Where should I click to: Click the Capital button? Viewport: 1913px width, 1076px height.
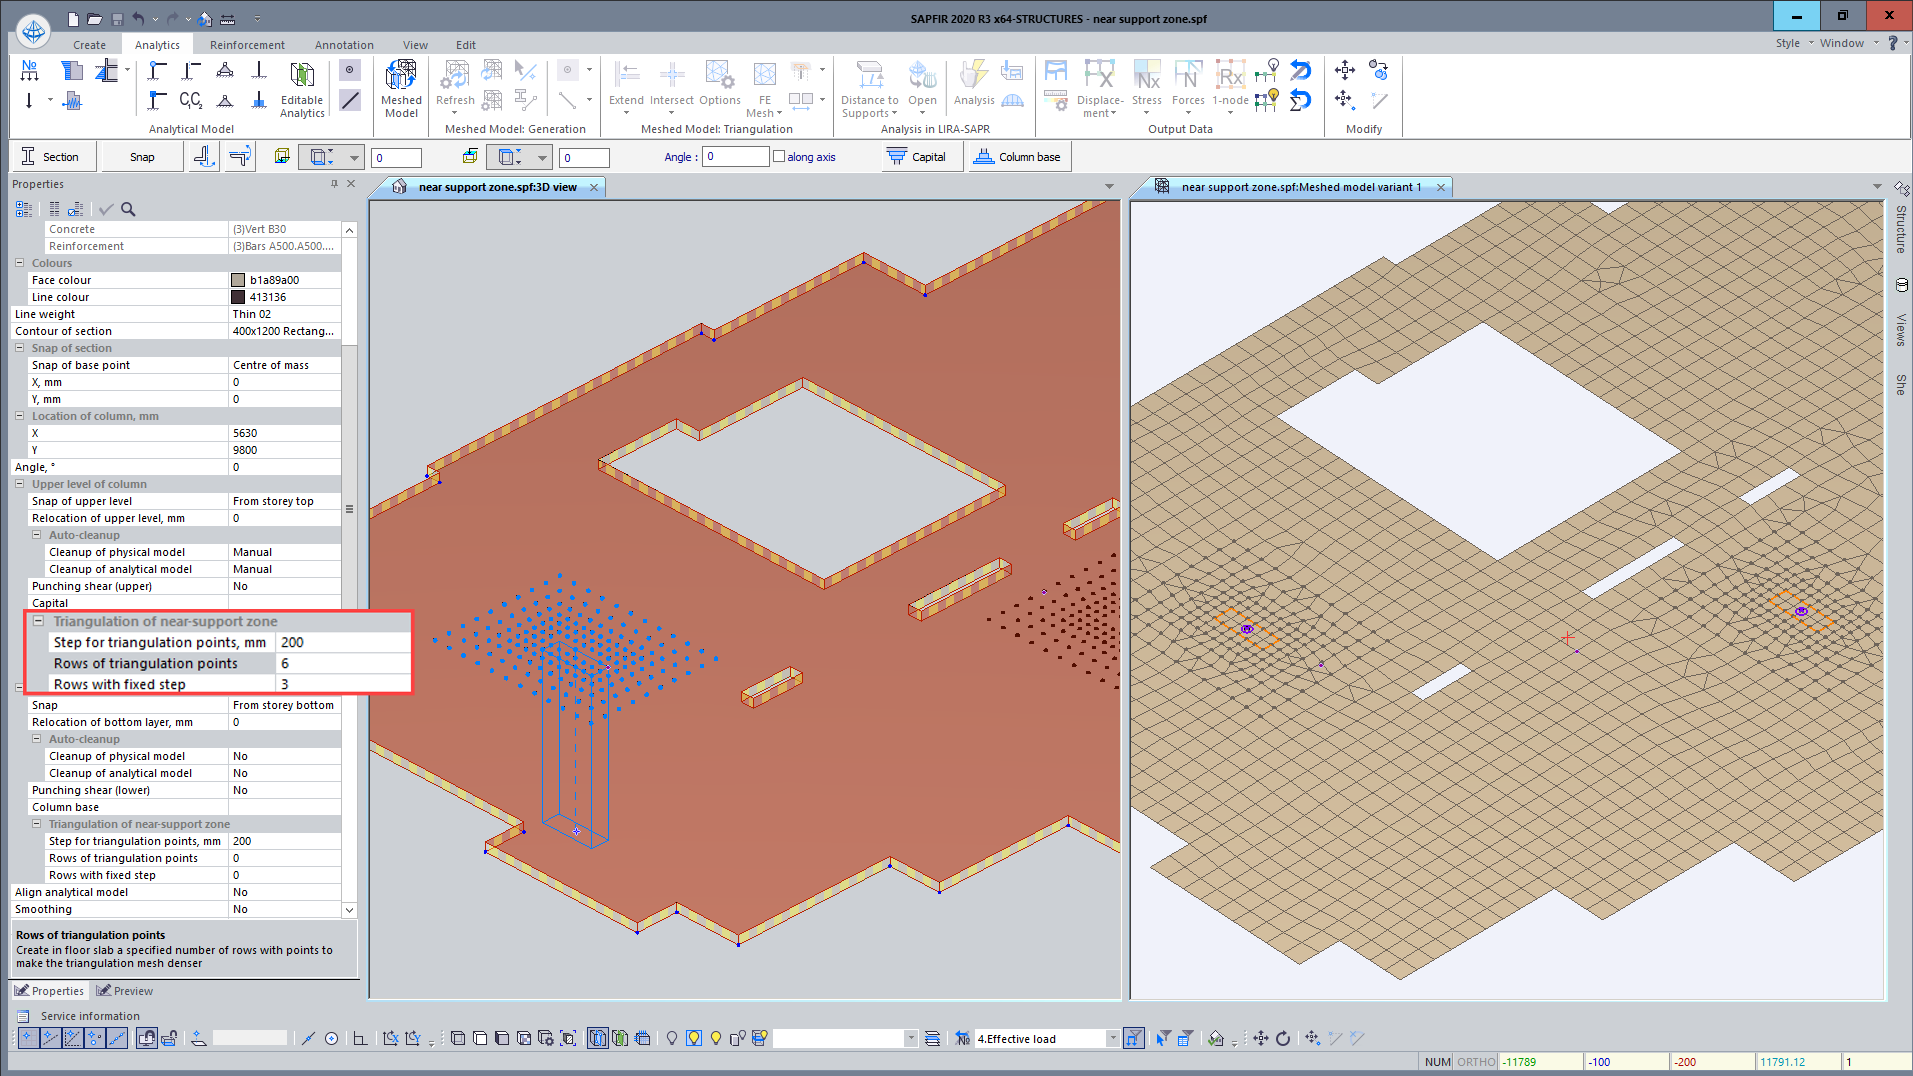click(x=917, y=157)
